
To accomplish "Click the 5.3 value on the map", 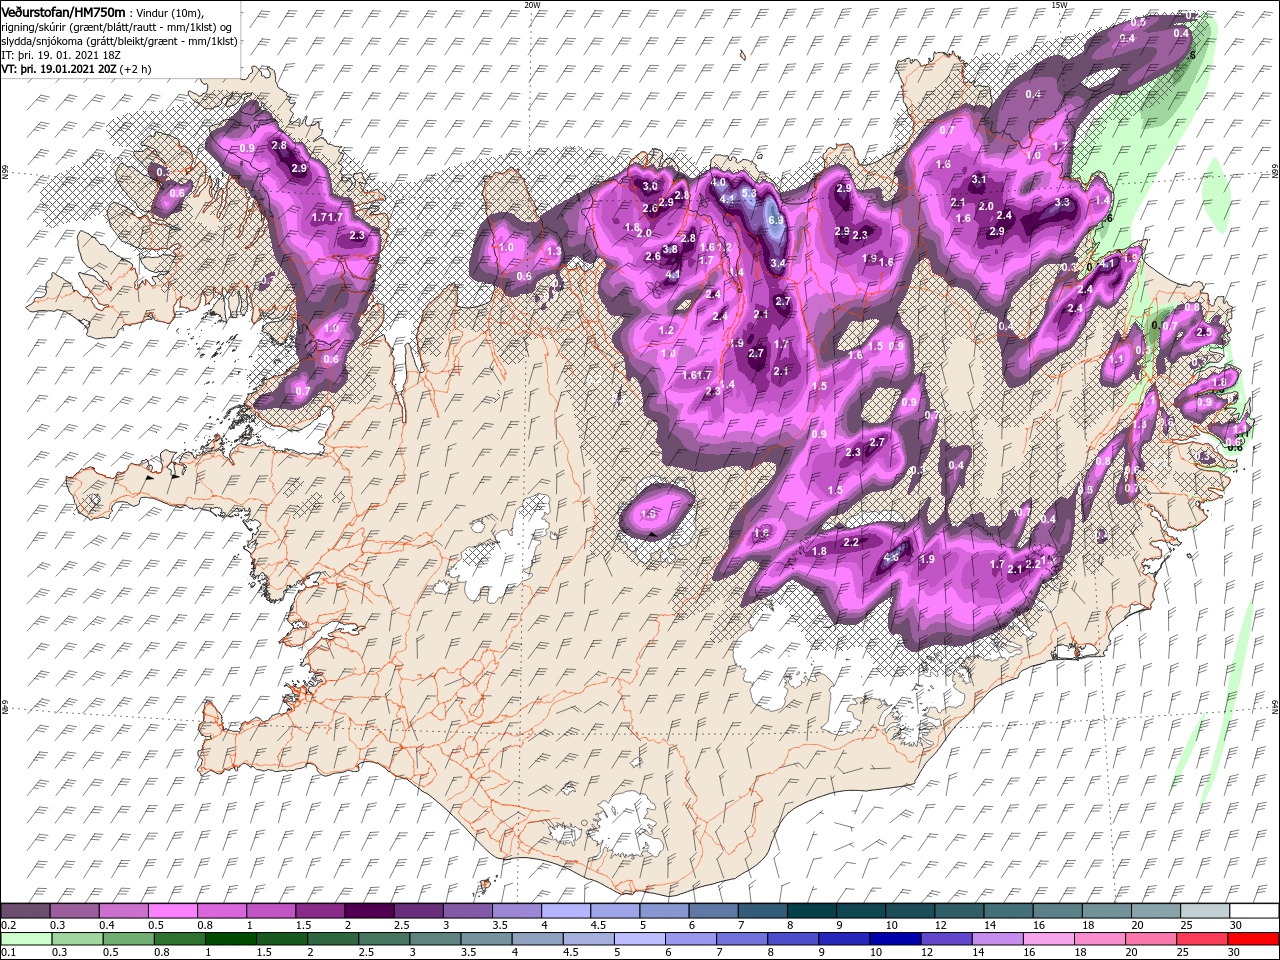I will [x=749, y=193].
